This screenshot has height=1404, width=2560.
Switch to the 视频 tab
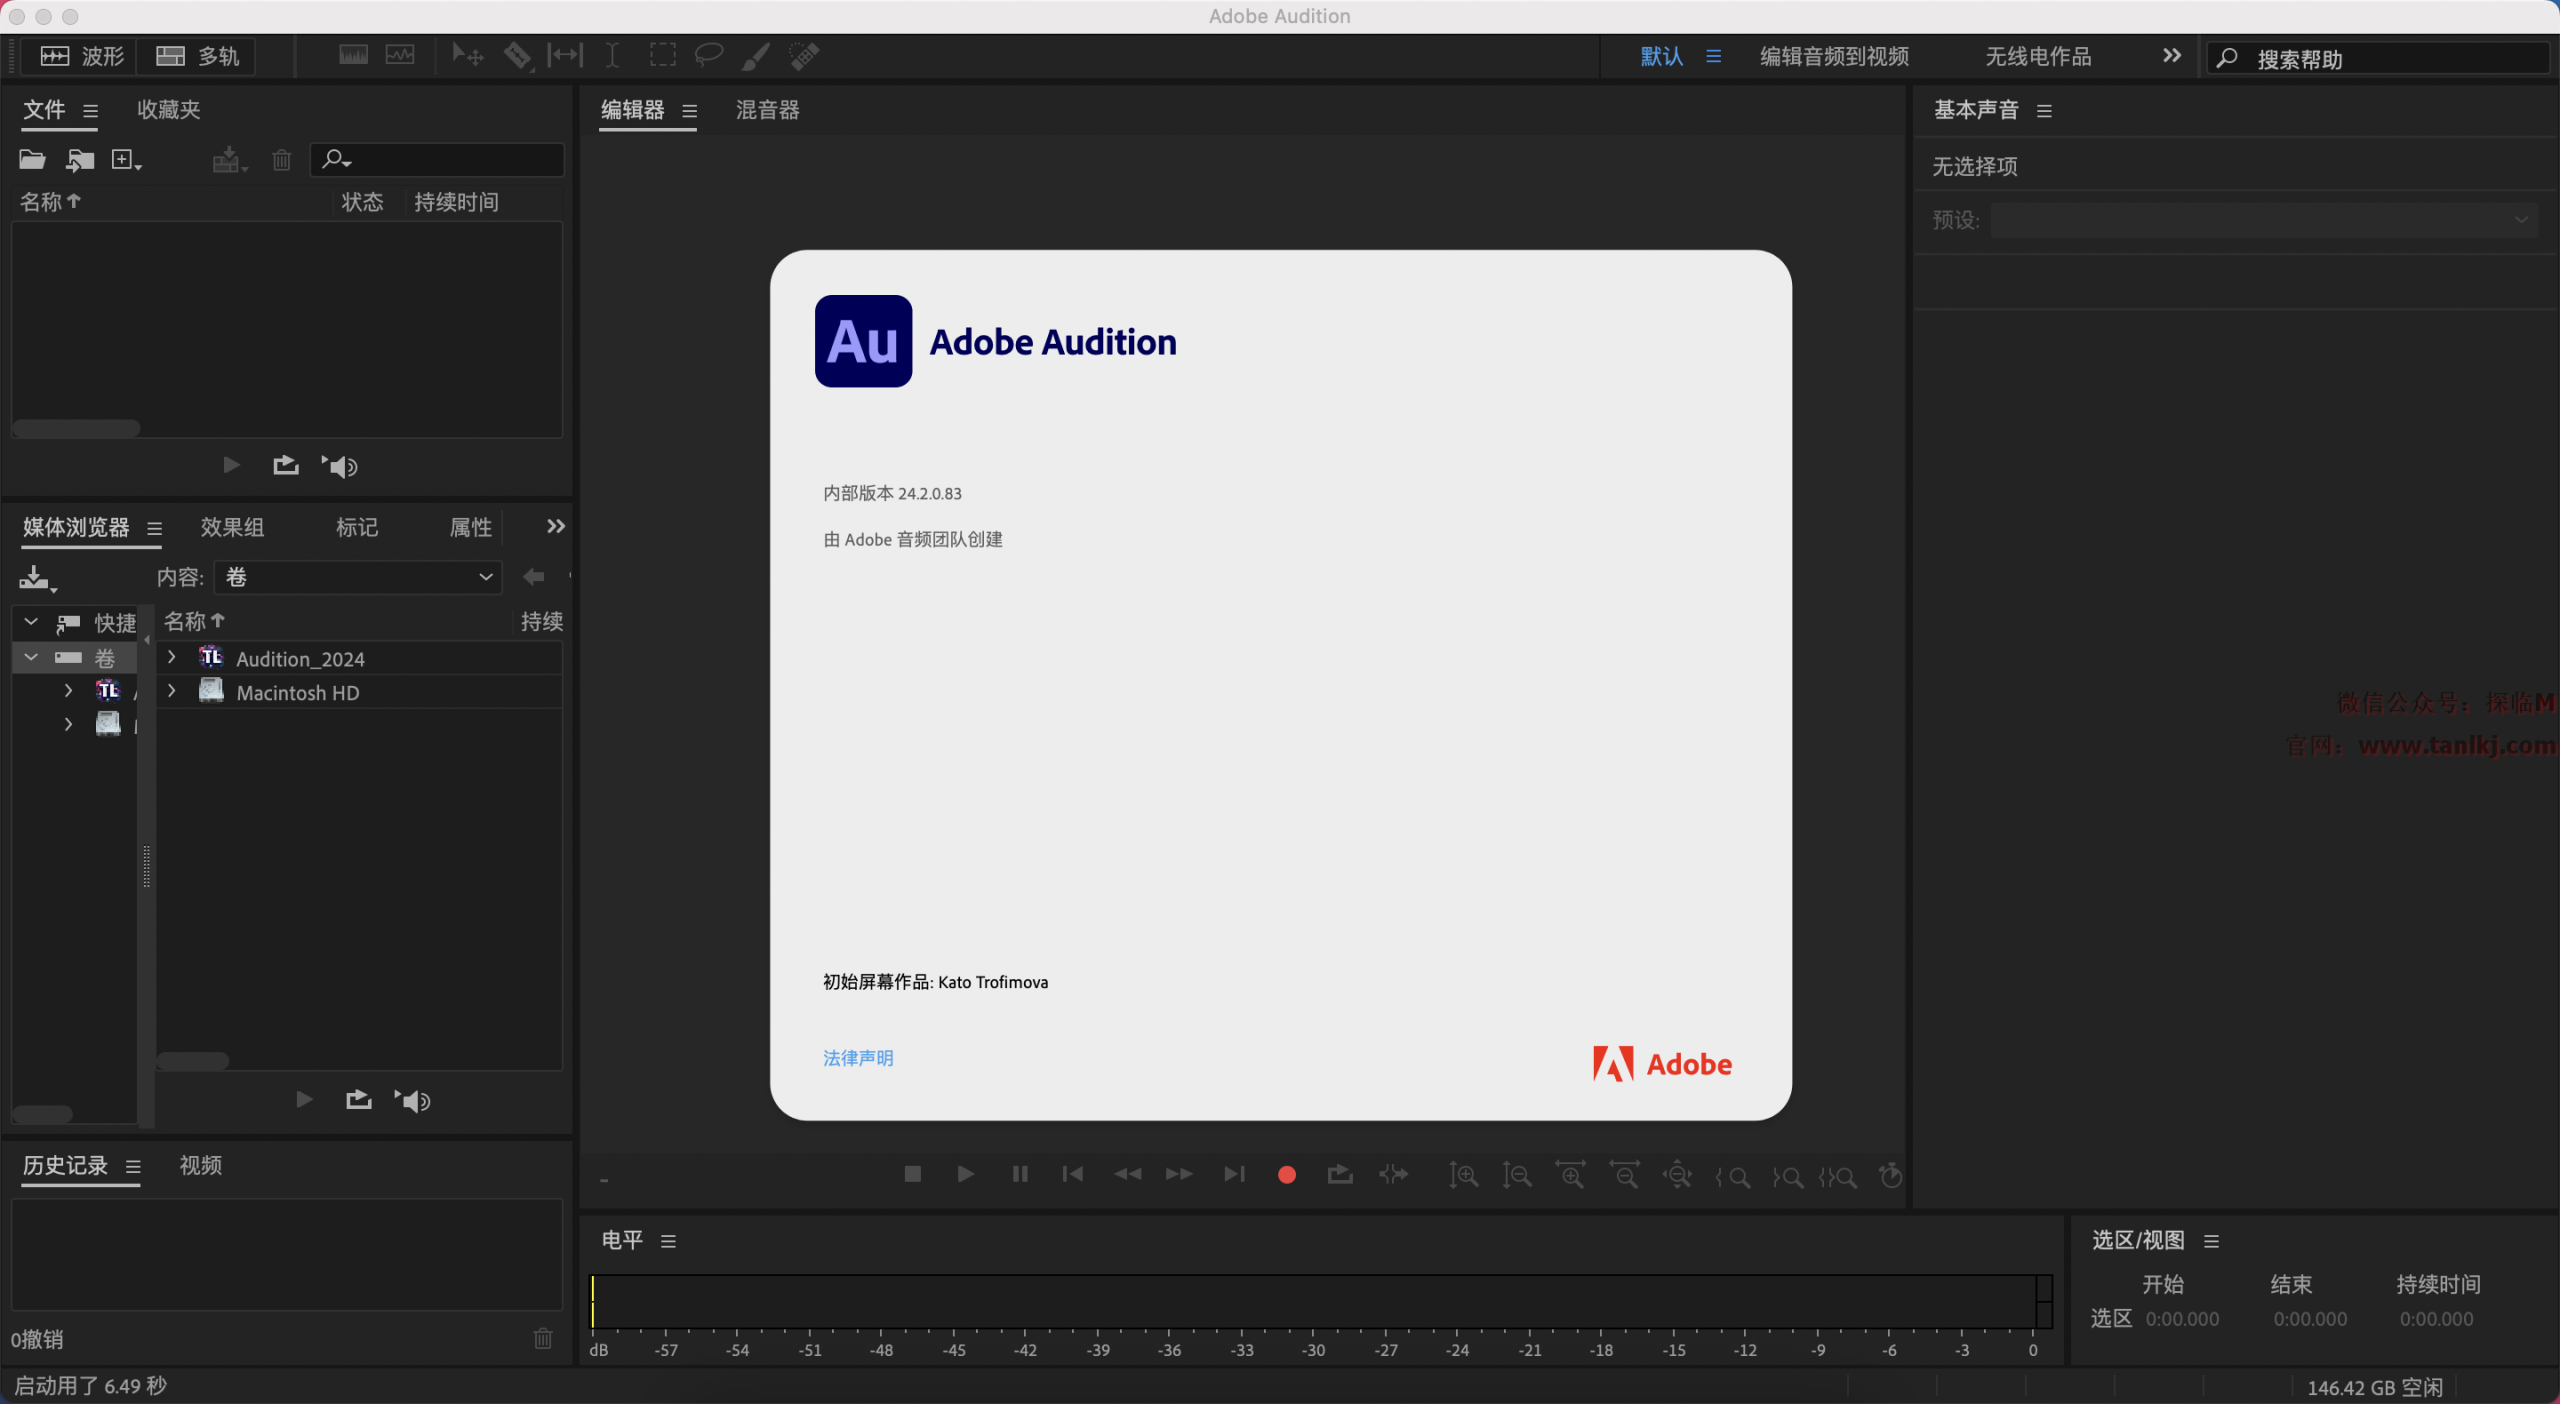(x=201, y=1165)
